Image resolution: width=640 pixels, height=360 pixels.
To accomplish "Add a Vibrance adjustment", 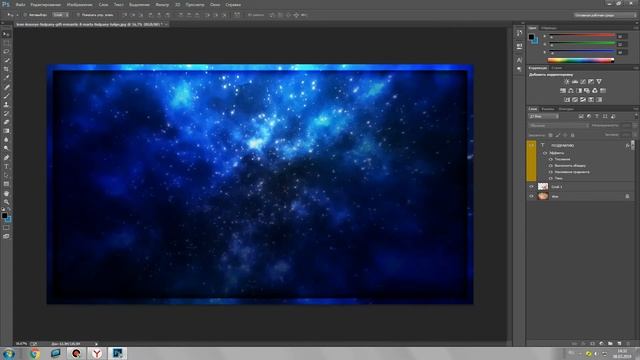I will (x=599, y=82).
